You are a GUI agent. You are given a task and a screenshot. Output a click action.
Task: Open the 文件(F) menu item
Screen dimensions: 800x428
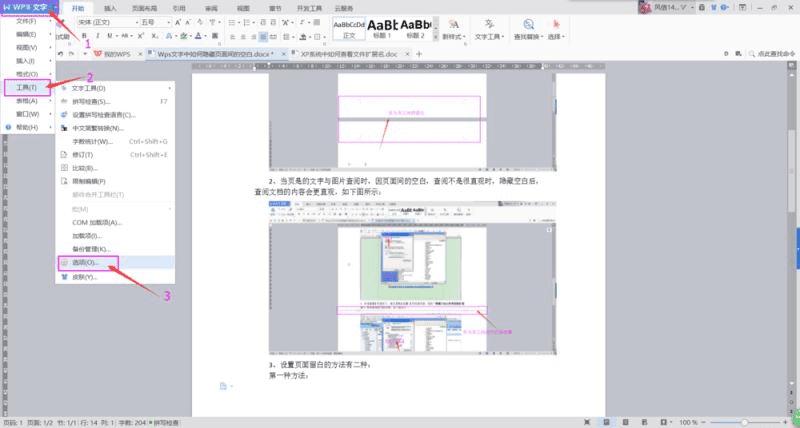[28, 21]
